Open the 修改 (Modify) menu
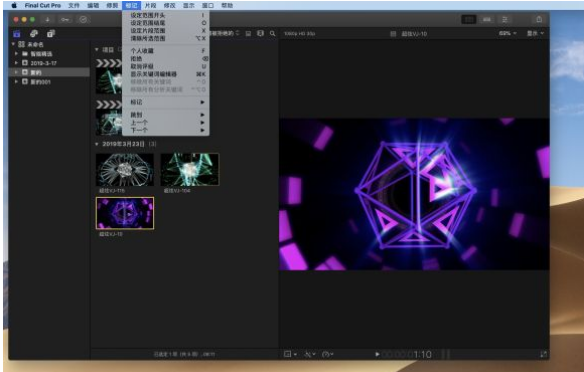Image resolution: width=584 pixels, height=372 pixels. pyautogui.click(x=169, y=5)
